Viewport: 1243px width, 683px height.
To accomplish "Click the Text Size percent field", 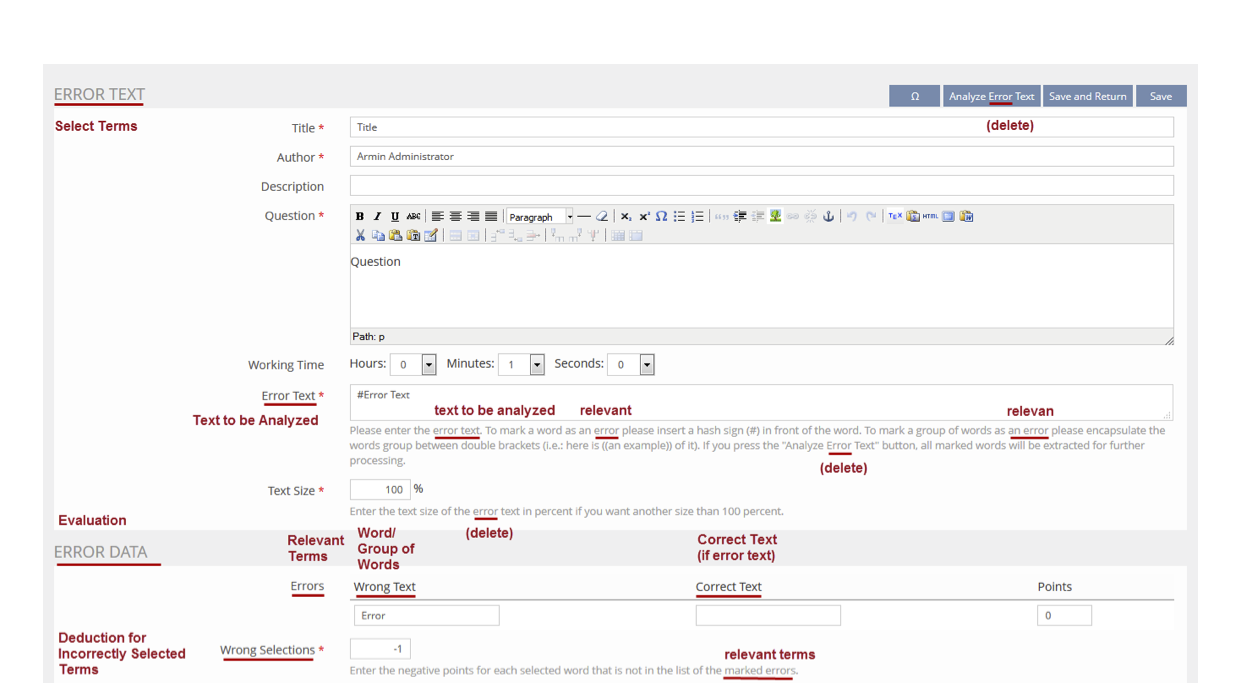I will [x=380, y=489].
